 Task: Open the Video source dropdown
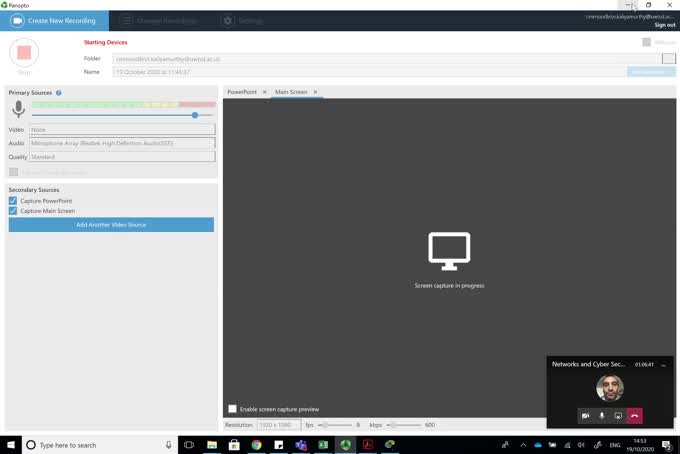click(x=122, y=129)
